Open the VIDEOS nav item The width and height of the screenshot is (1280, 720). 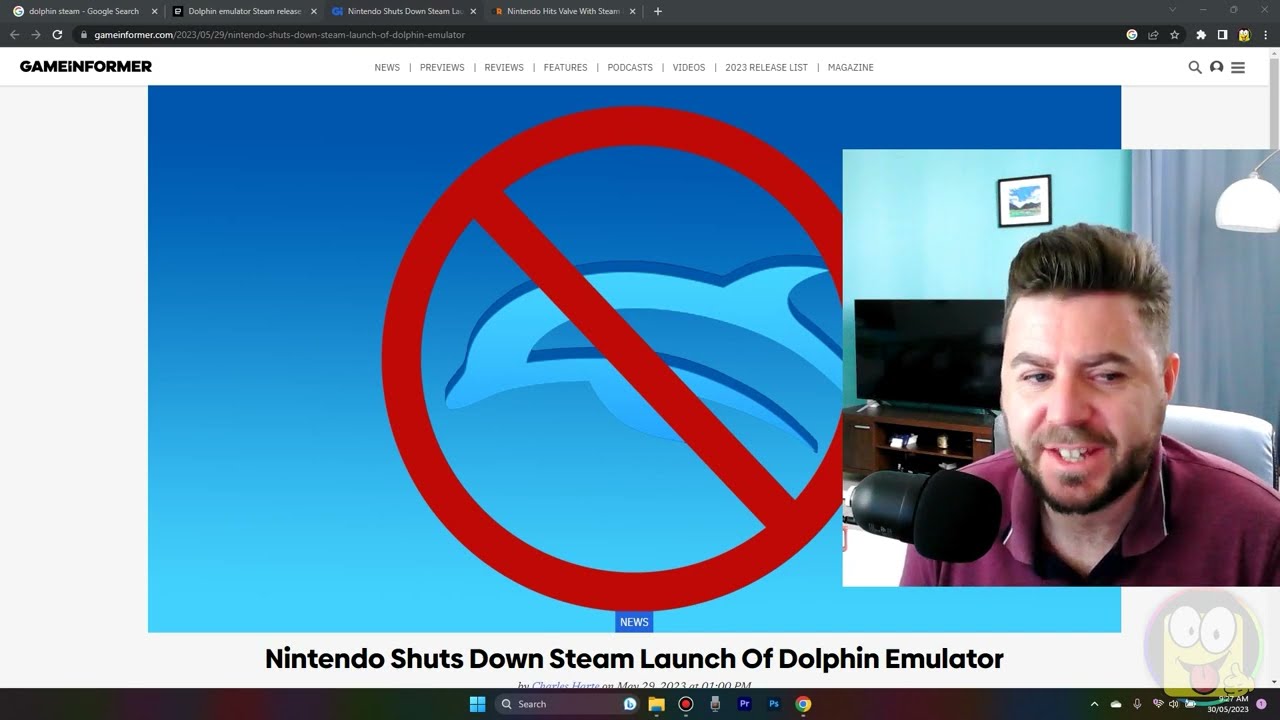(689, 67)
